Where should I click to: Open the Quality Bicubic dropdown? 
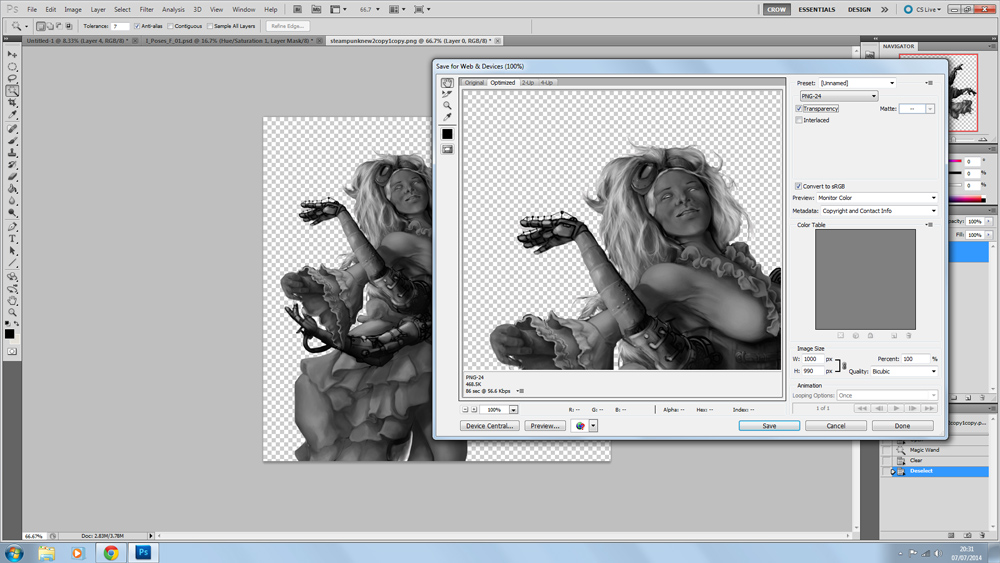[x=904, y=371]
